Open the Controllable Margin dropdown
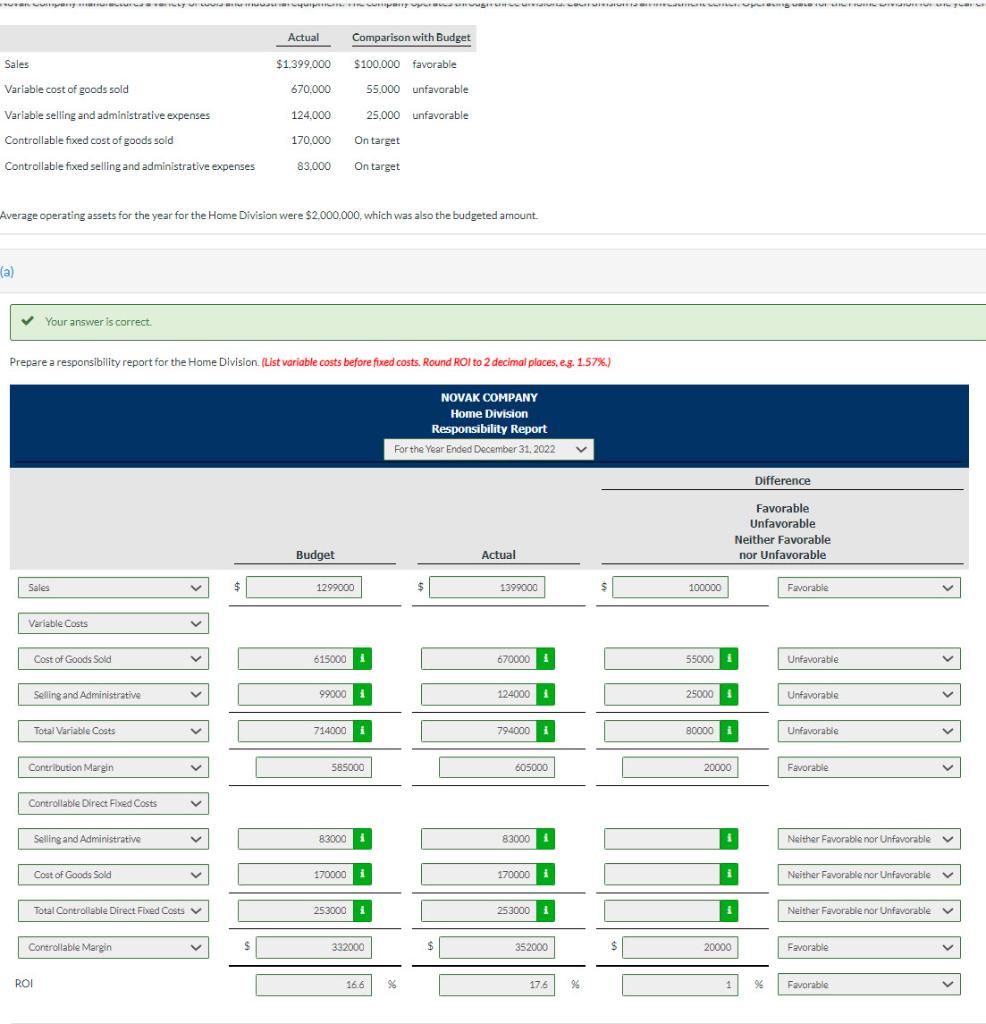Image resolution: width=986 pixels, height=1024 pixels. [114, 947]
